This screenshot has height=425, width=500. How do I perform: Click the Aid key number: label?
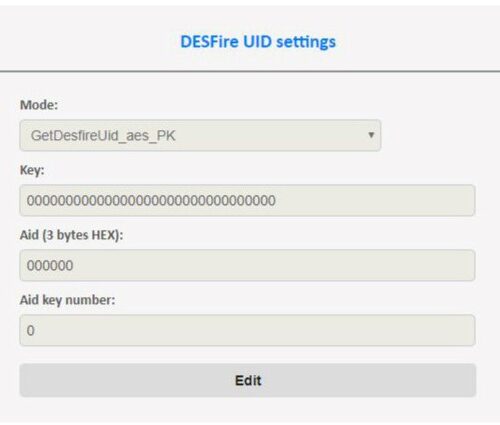click(67, 300)
